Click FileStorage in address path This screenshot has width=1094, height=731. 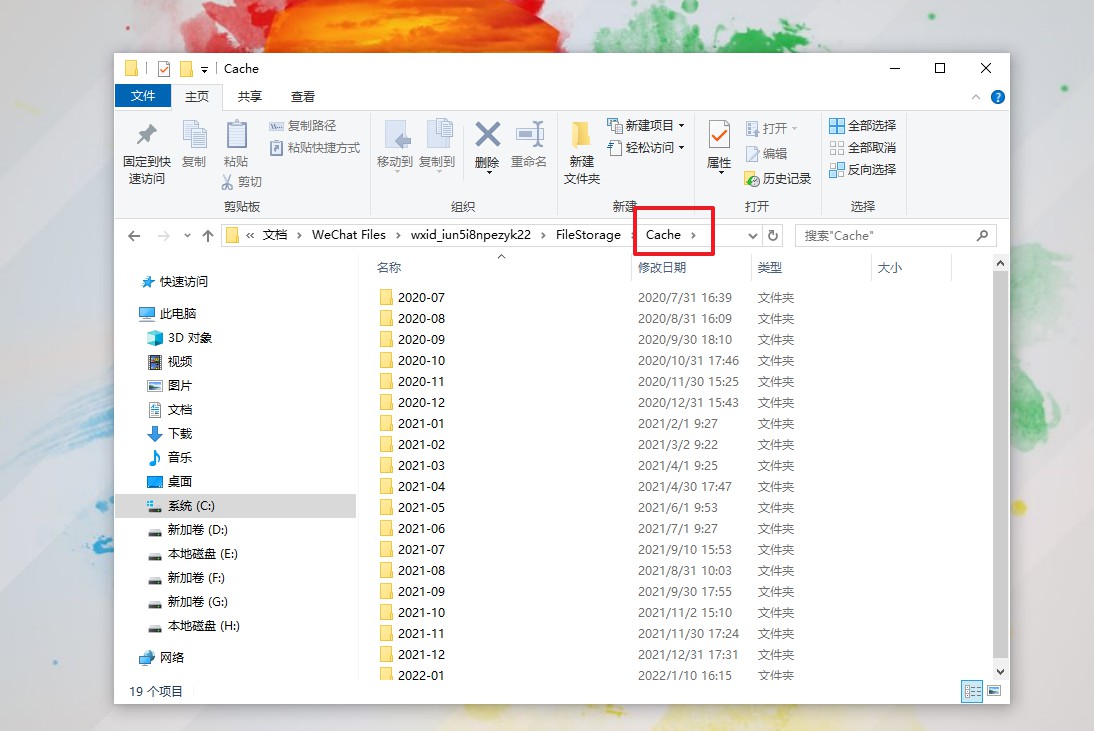click(x=588, y=235)
